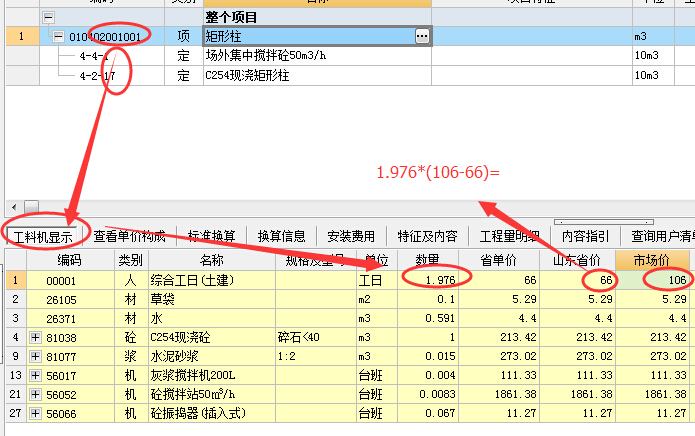Switch to the 换算信息 tab

click(x=281, y=236)
